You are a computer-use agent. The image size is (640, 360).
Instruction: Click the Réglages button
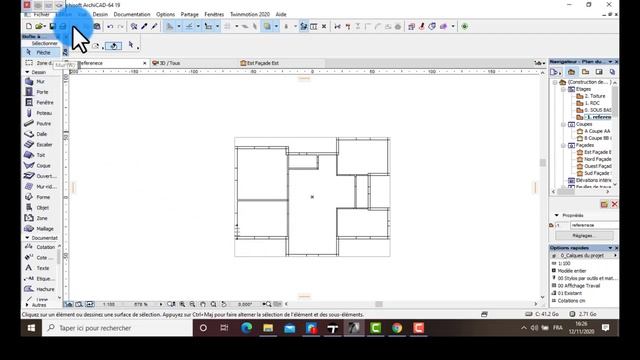click(x=584, y=236)
